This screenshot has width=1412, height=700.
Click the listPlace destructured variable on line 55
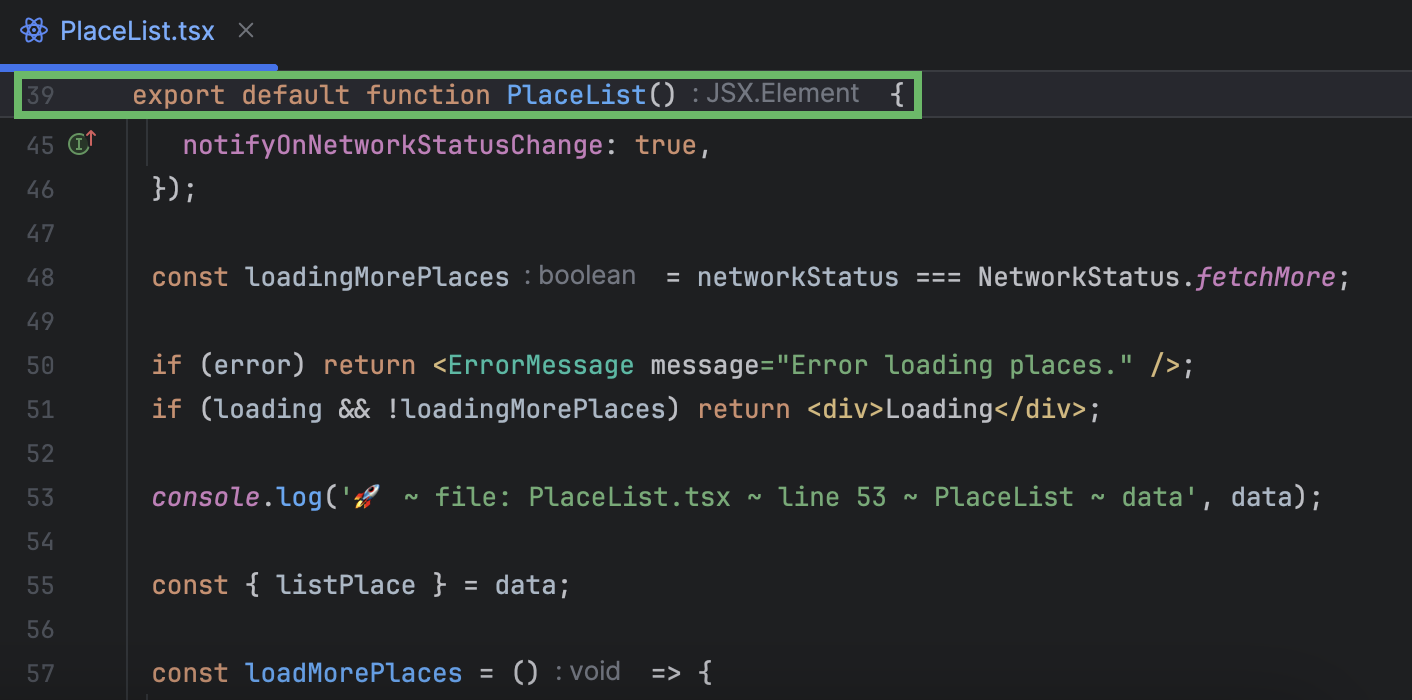click(345, 585)
